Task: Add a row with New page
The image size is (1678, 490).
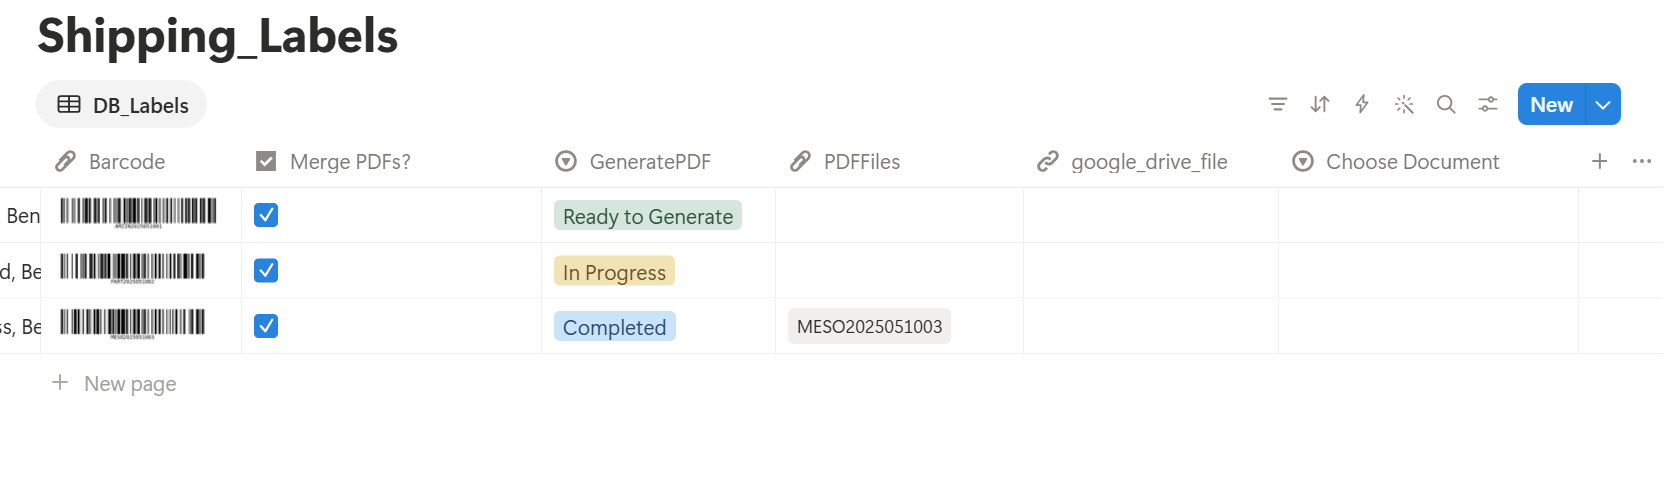Action: coord(114,383)
